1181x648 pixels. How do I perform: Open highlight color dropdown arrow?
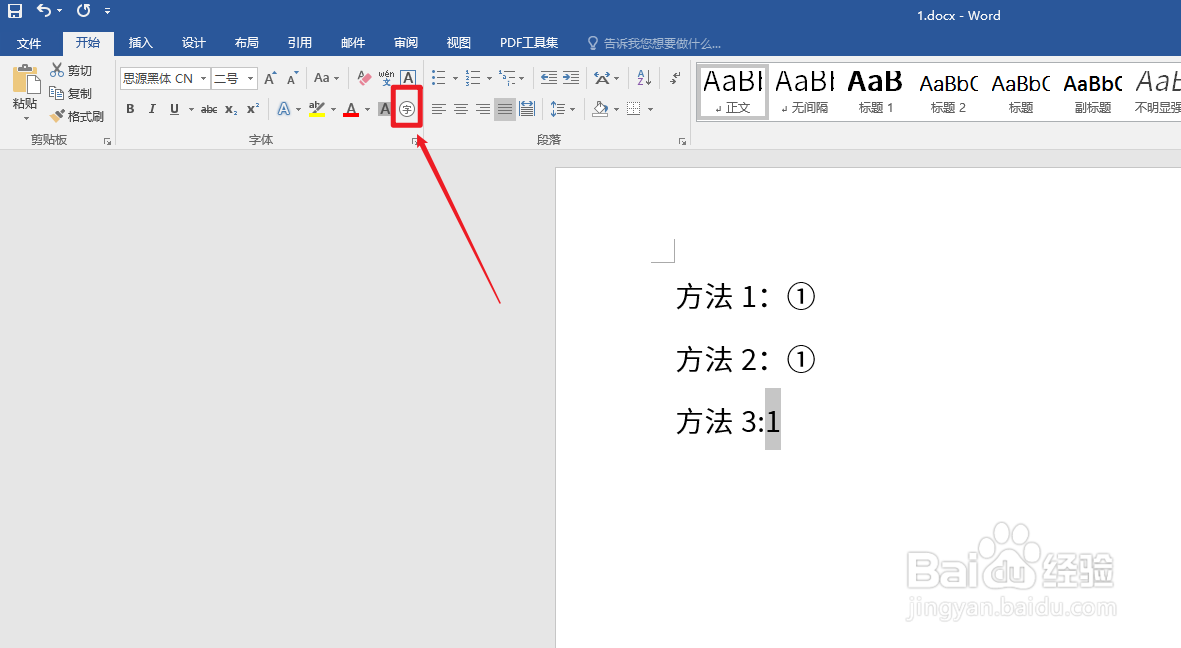click(x=333, y=109)
